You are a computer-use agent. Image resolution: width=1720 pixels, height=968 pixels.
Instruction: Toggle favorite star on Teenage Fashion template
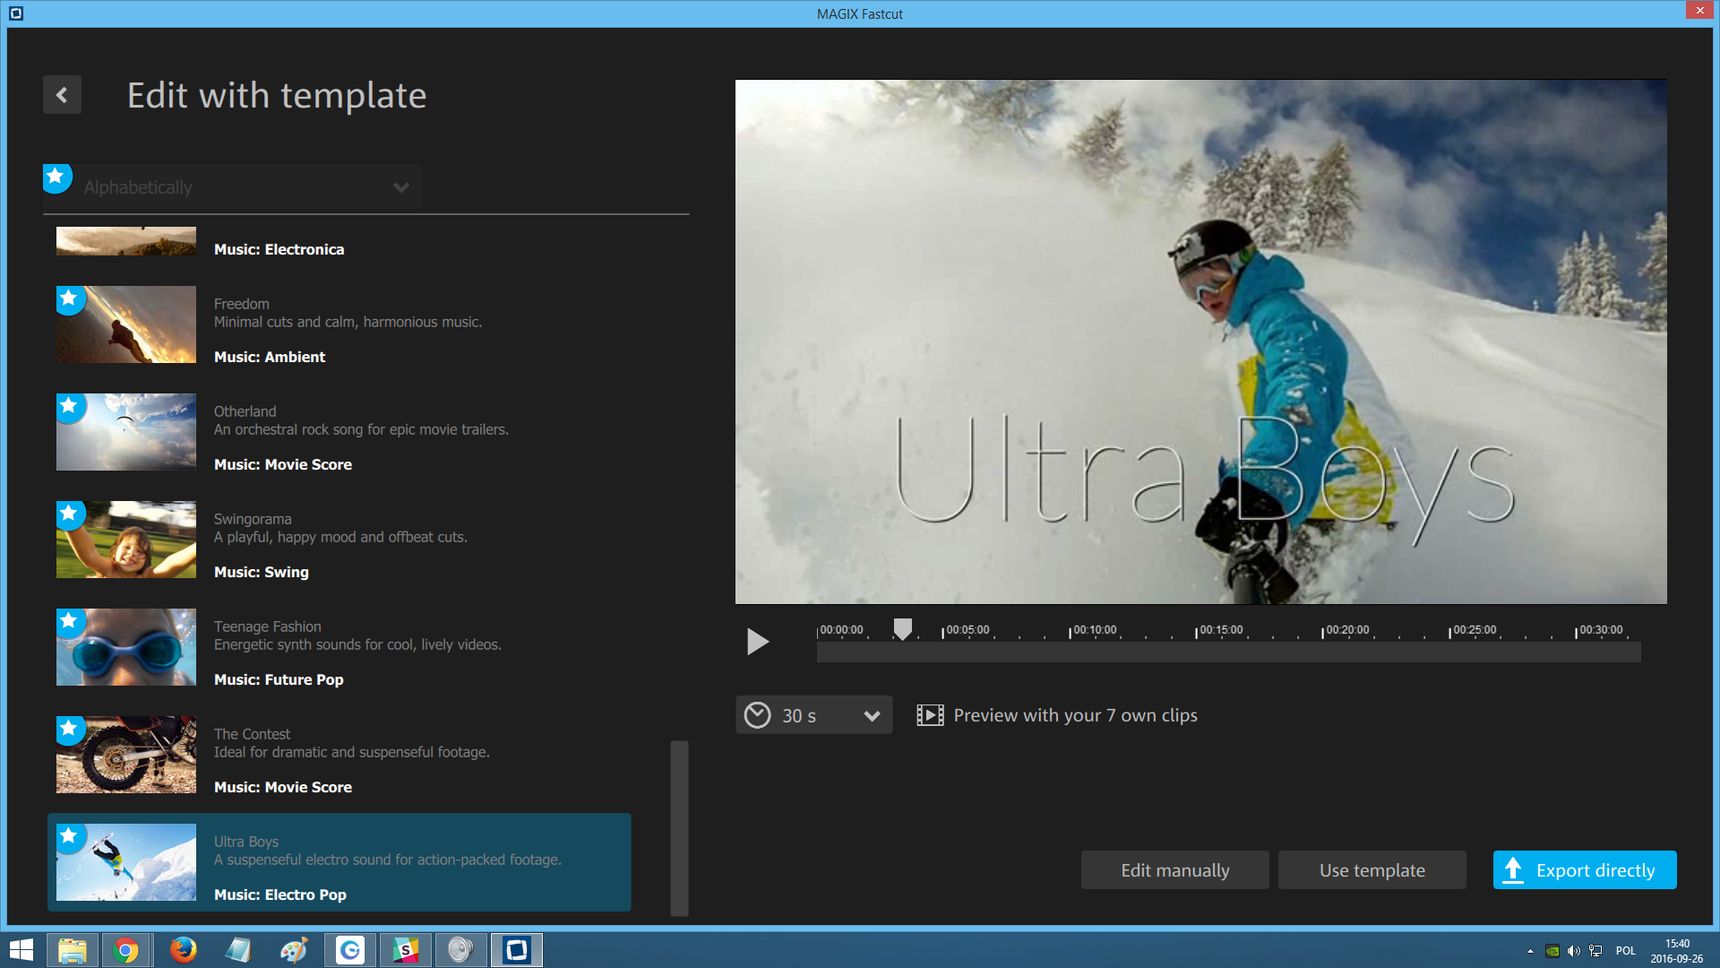69,621
